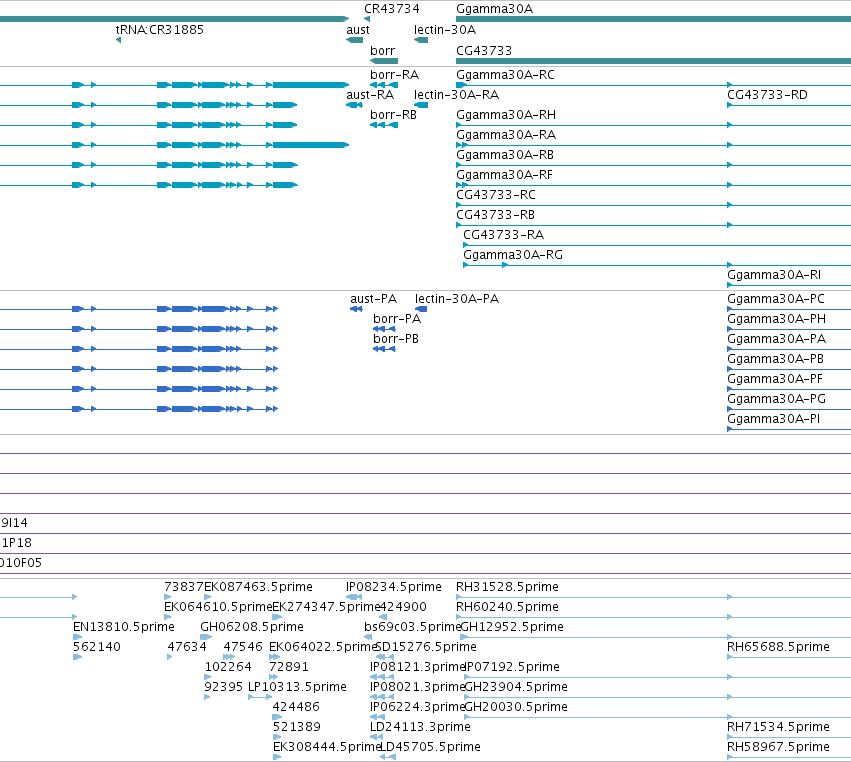The width and height of the screenshot is (851, 762).
Task: Select EST 562140
Action: tap(97, 647)
